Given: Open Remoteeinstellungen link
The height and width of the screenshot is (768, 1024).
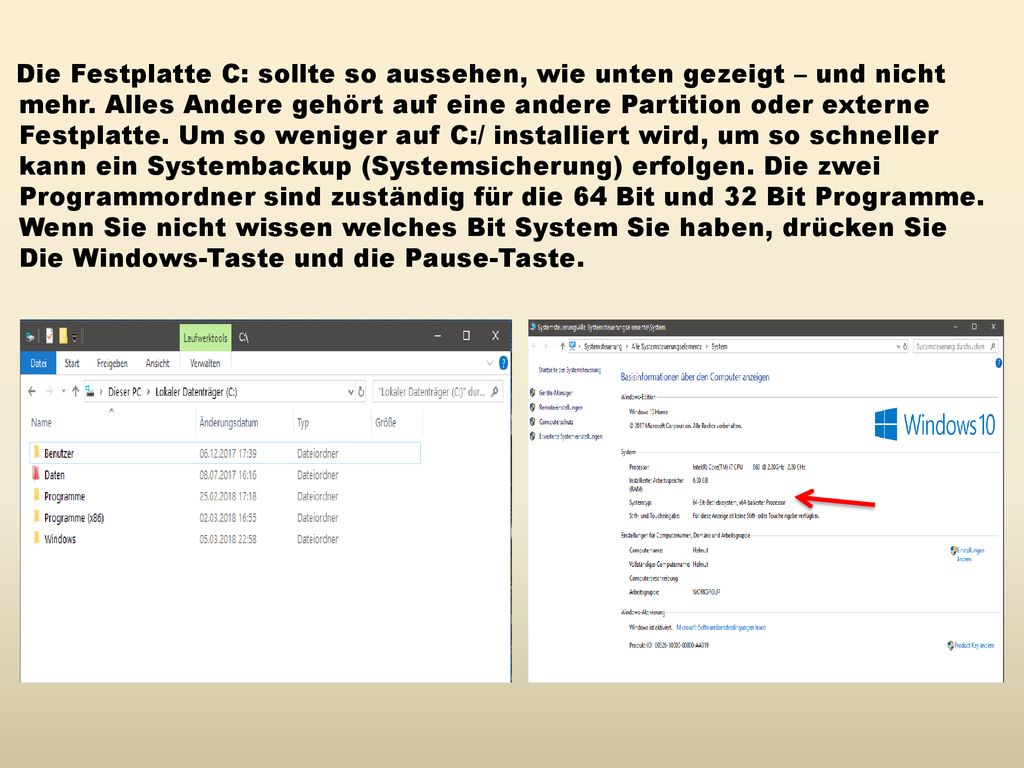Looking at the screenshot, I should [x=561, y=408].
